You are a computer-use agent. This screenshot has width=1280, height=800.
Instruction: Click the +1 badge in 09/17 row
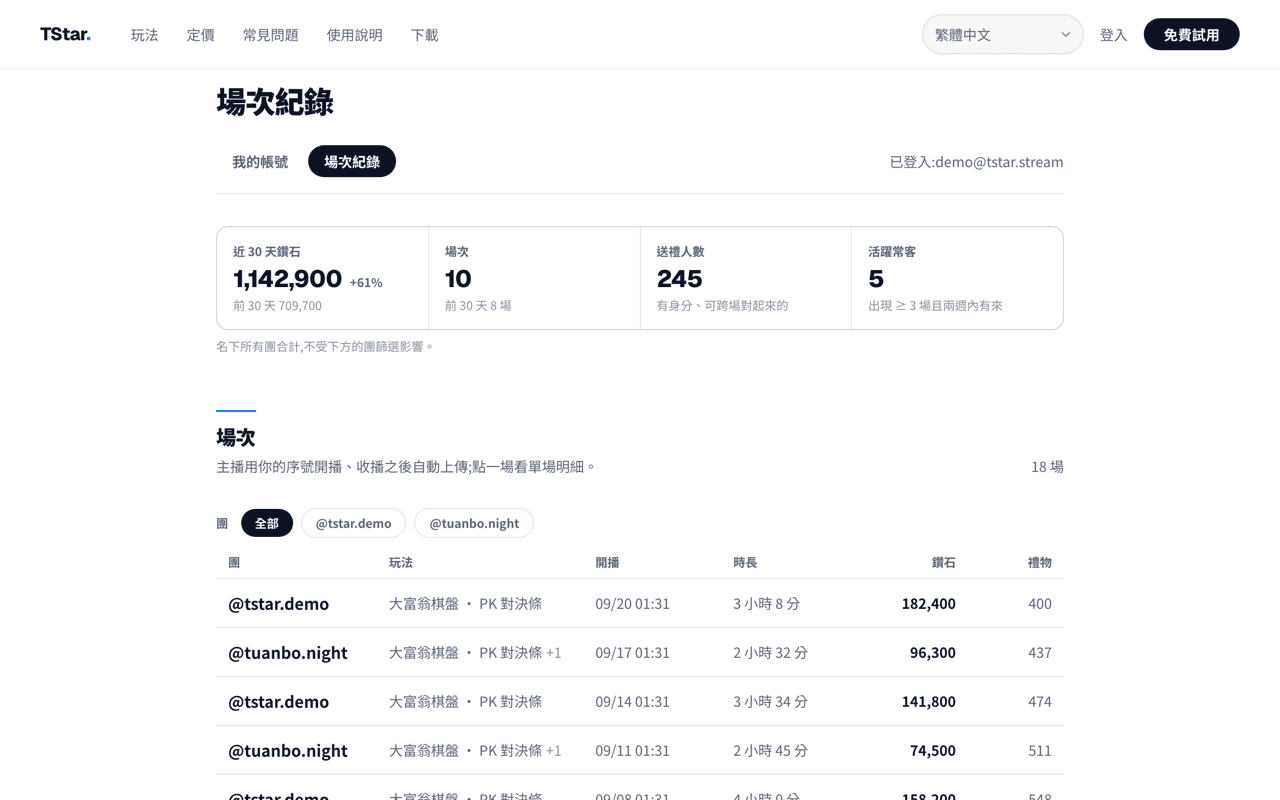[553, 652]
